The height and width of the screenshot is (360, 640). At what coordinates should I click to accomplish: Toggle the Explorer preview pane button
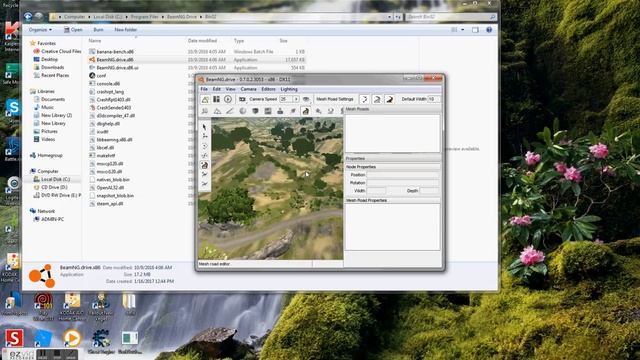click(475, 30)
